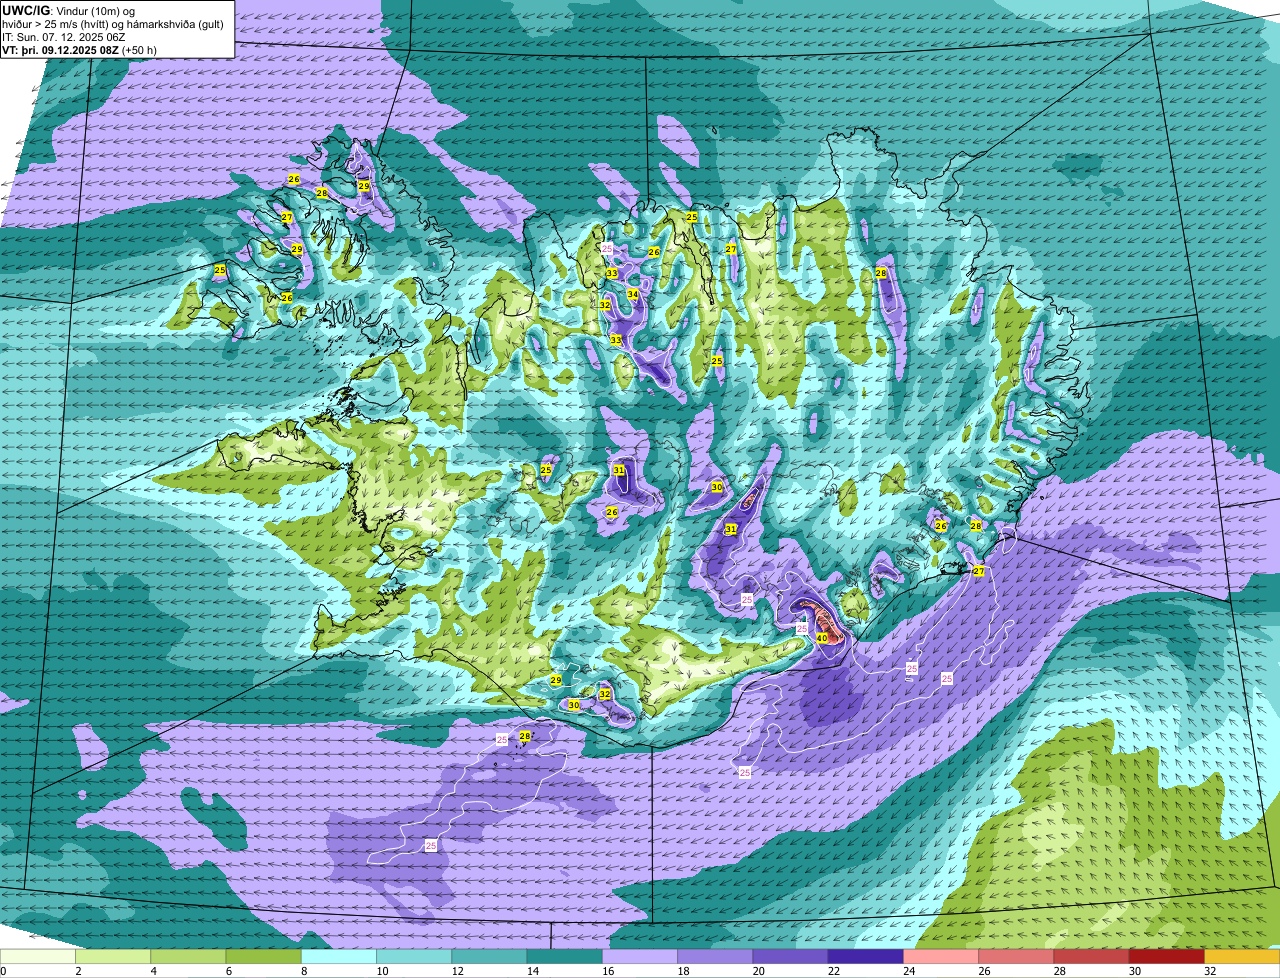Screen dimensions: 1280x978
Task: Click the red 28–30 m/s scale swatch
Action: click(1091, 957)
